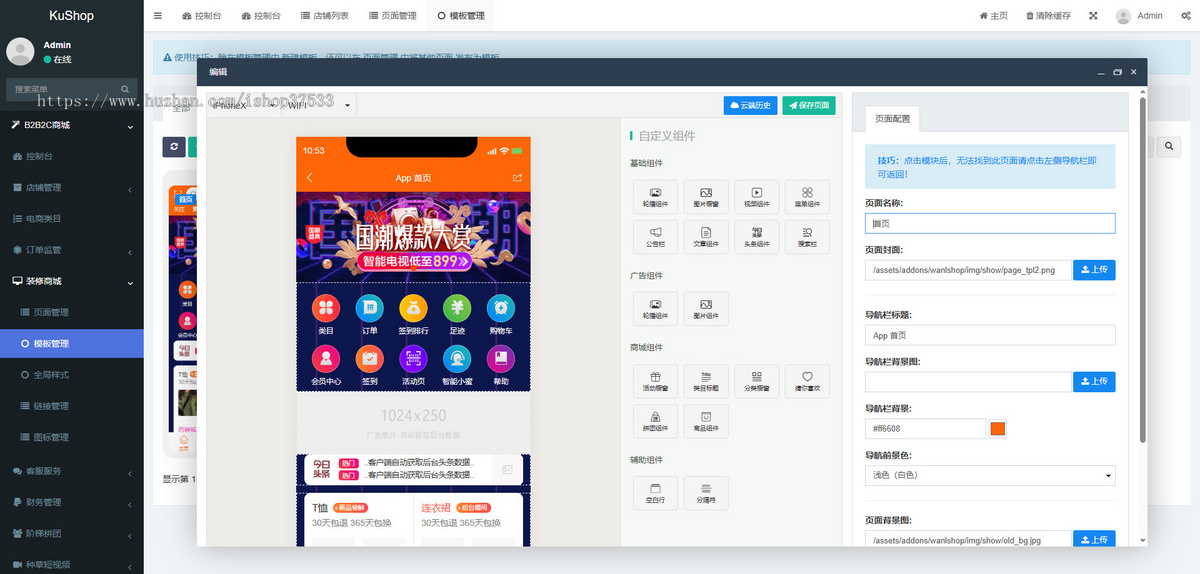
Task: Click 清除缓存 in top header
Action: coord(1048,16)
